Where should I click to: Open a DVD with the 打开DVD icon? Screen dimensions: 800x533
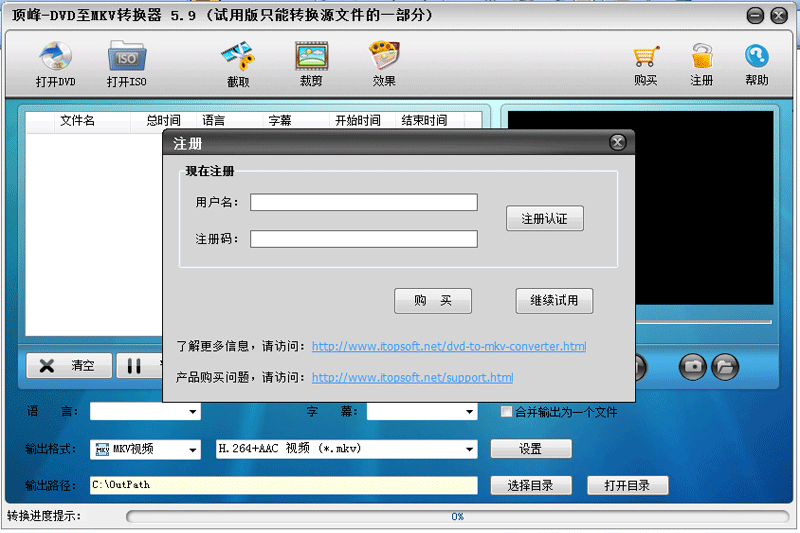(x=56, y=64)
